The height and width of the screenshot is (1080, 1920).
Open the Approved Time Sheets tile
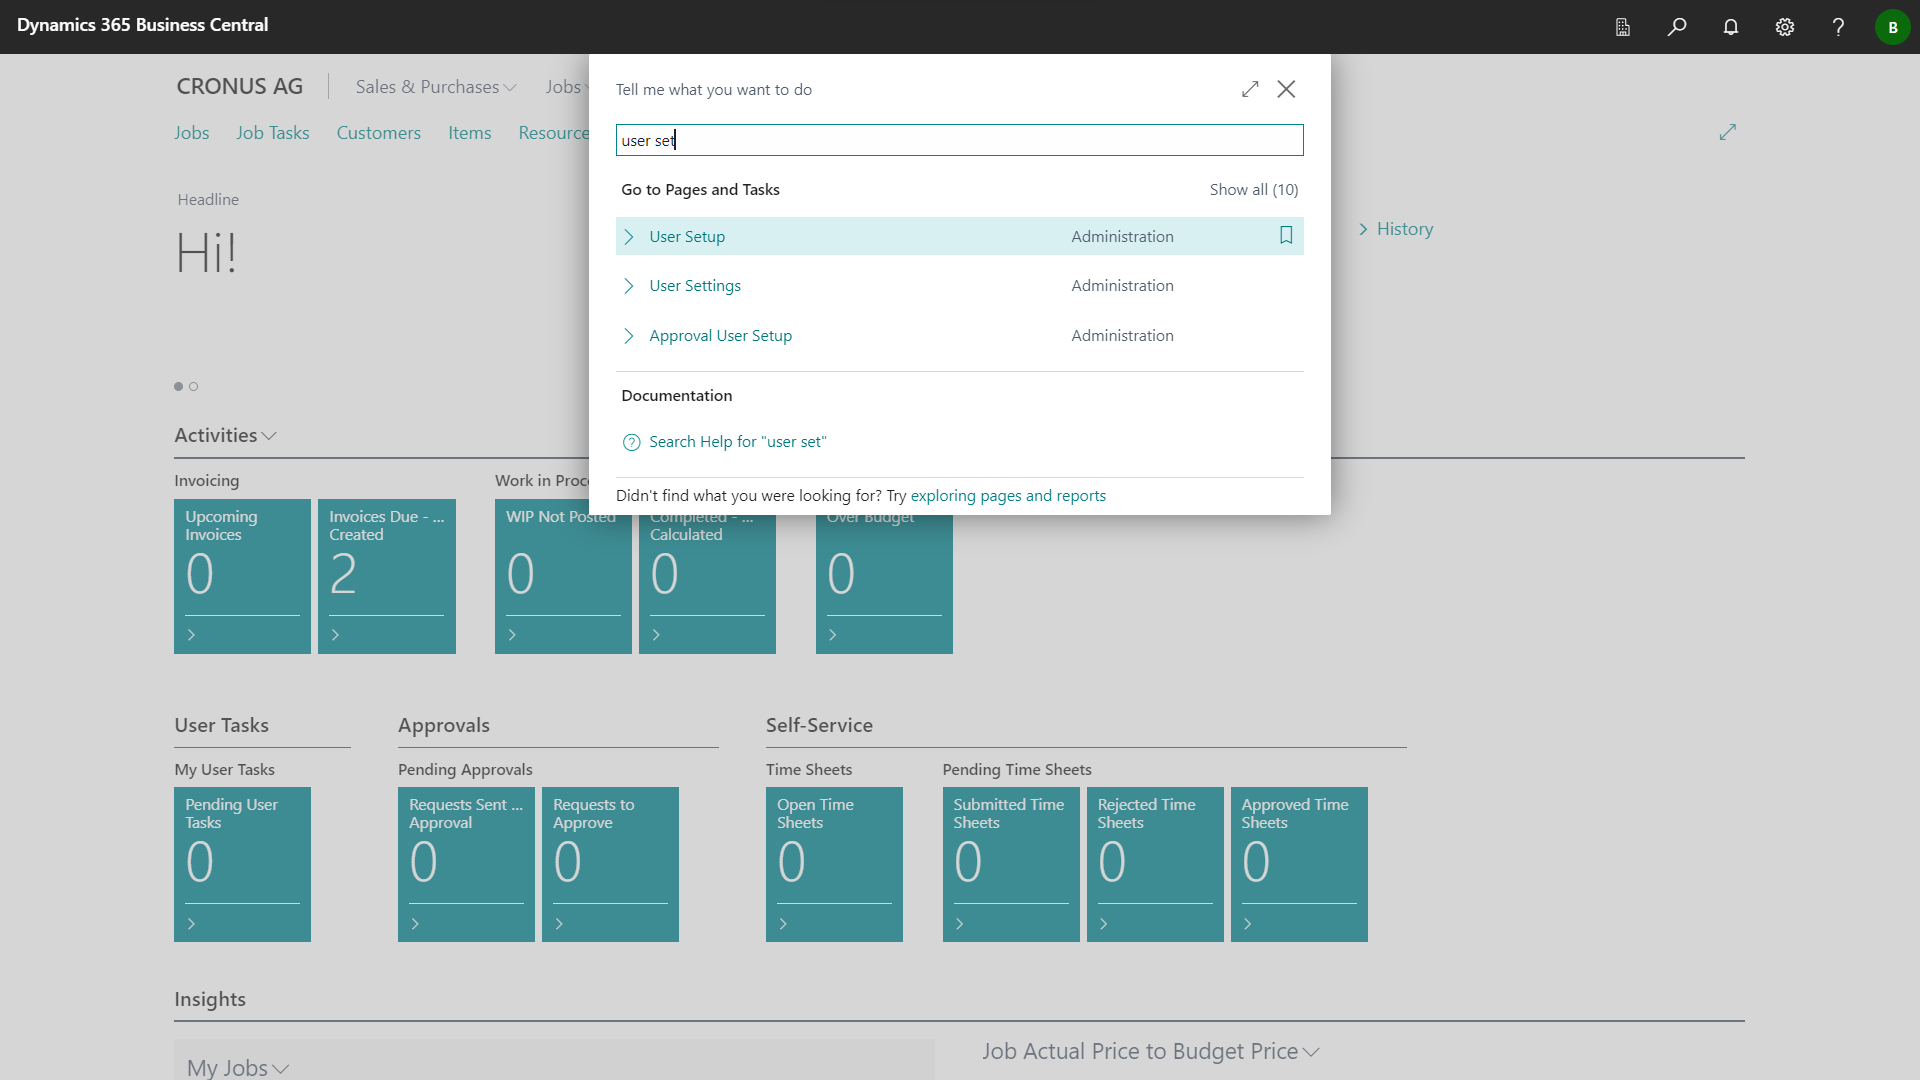(x=1299, y=864)
